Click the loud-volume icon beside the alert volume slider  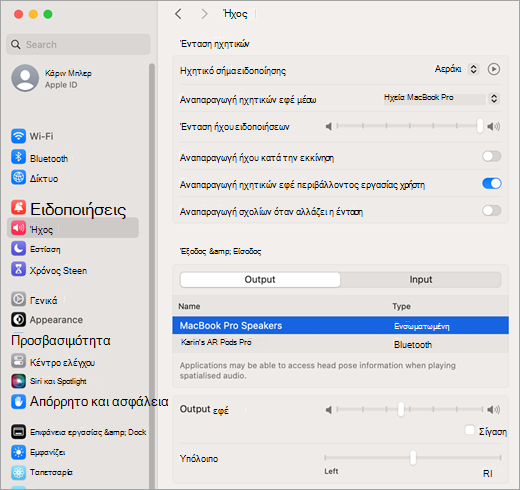(494, 126)
